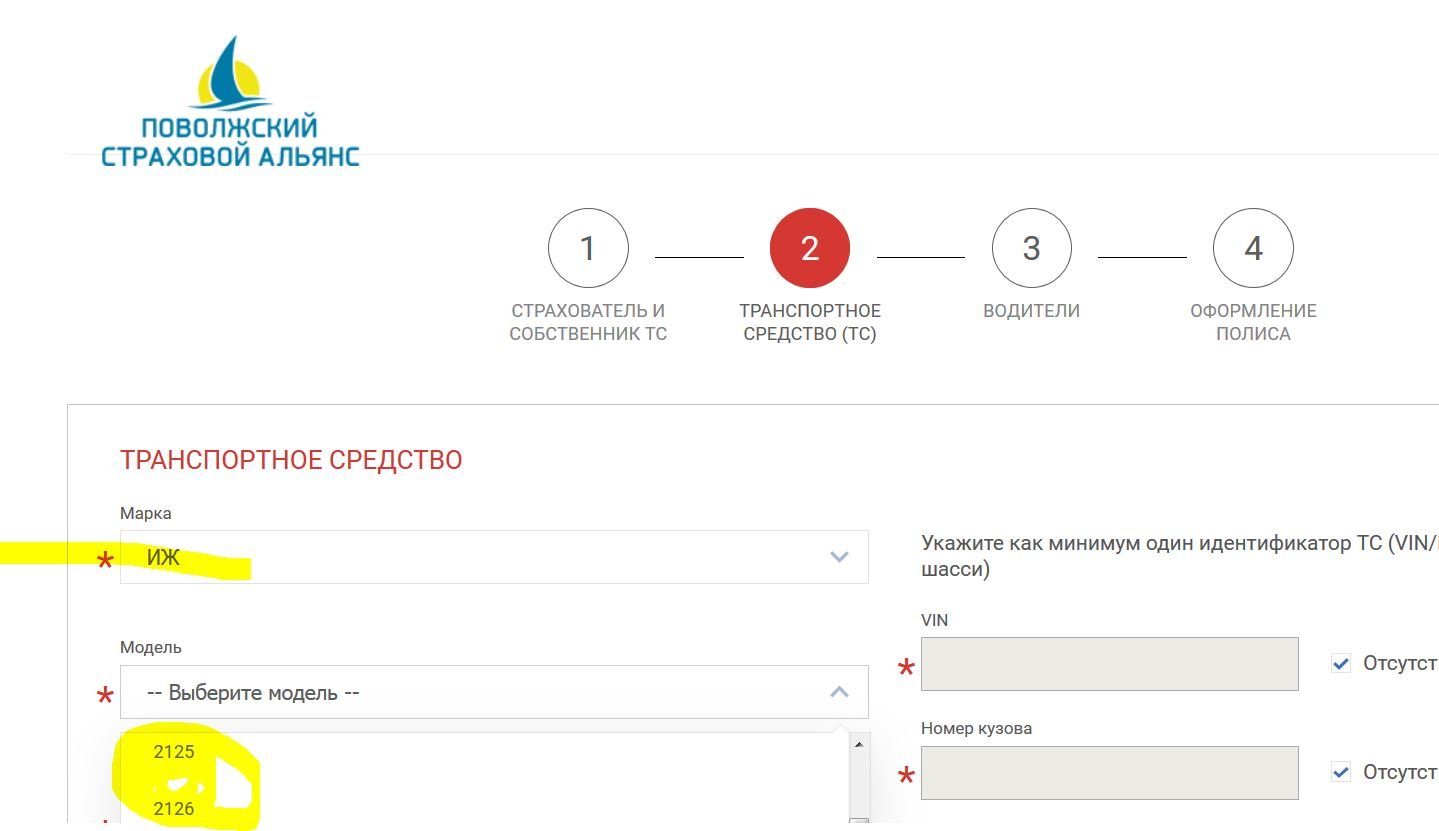Screen dimensions: 1439x831
Task: Choose model 2125 from the list
Action: click(x=174, y=752)
